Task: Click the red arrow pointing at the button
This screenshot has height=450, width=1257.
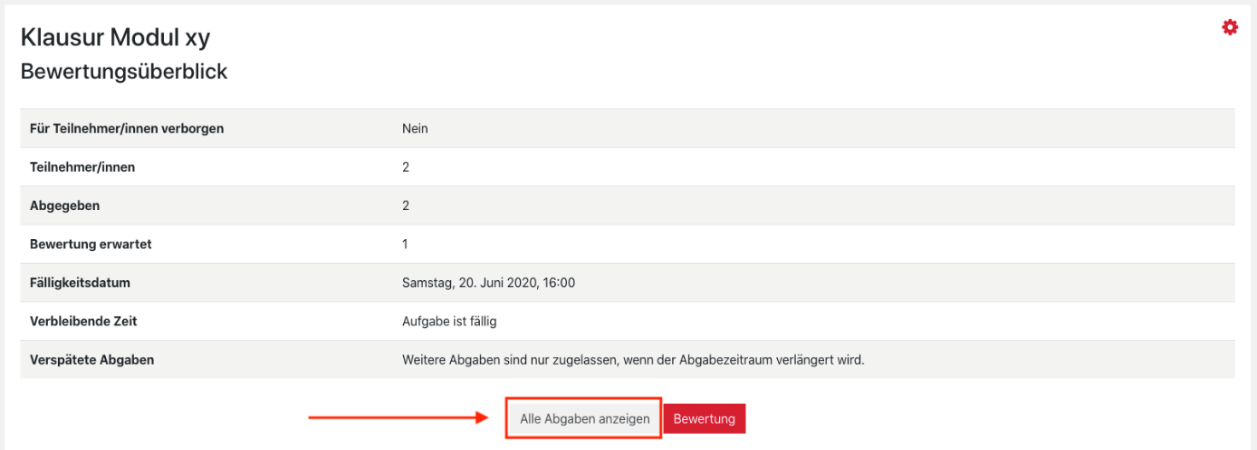Action: coord(400,419)
